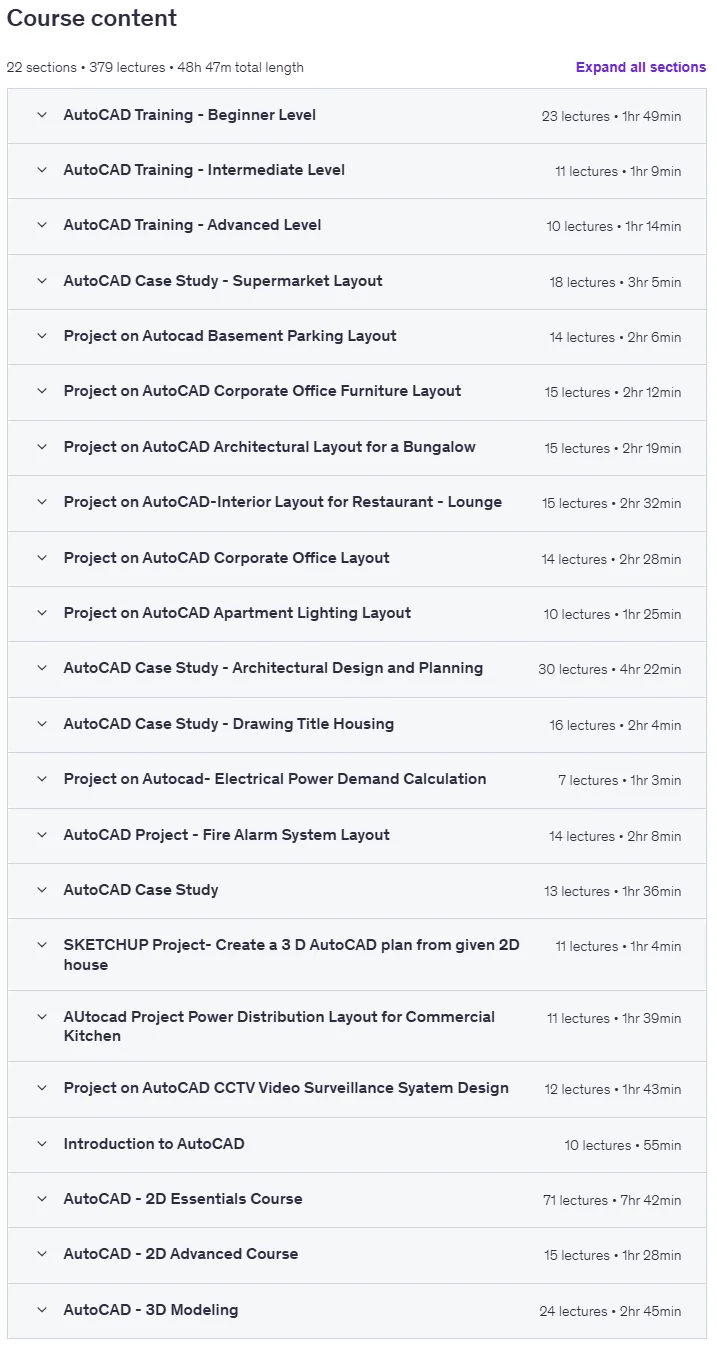The width and height of the screenshot is (717, 1345).
Task: Open CCTV Video Surveillance Syatem Design section
Action: (x=357, y=1089)
